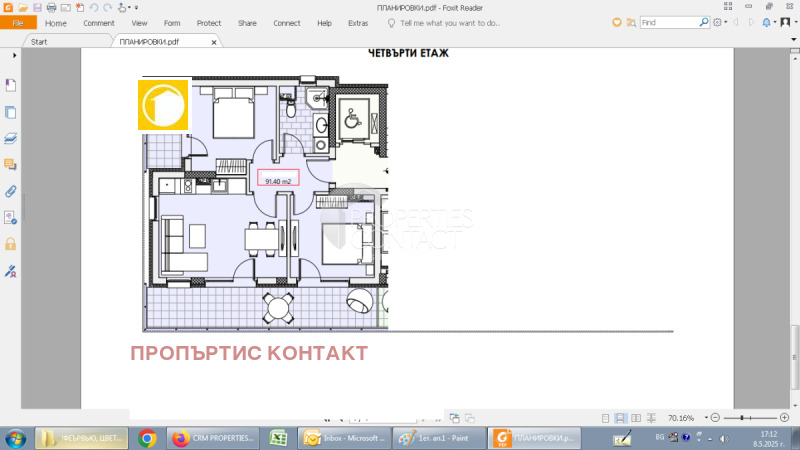800x450 pixels.
Task: Open the Attachments paperclip panel in sidebar
Action: coord(10,191)
